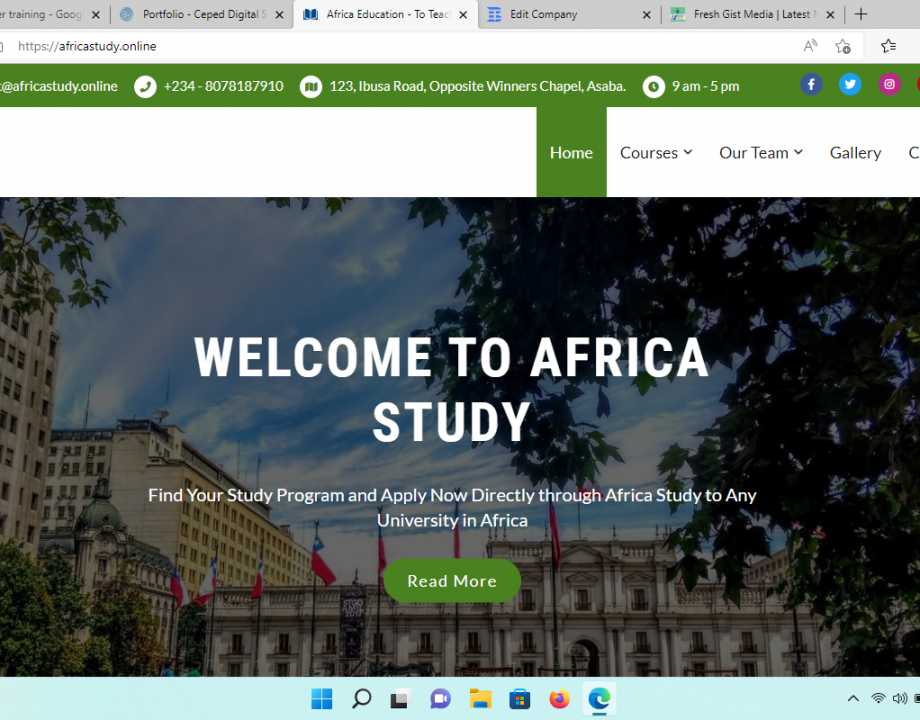Open the Twitter social icon

coord(850,84)
